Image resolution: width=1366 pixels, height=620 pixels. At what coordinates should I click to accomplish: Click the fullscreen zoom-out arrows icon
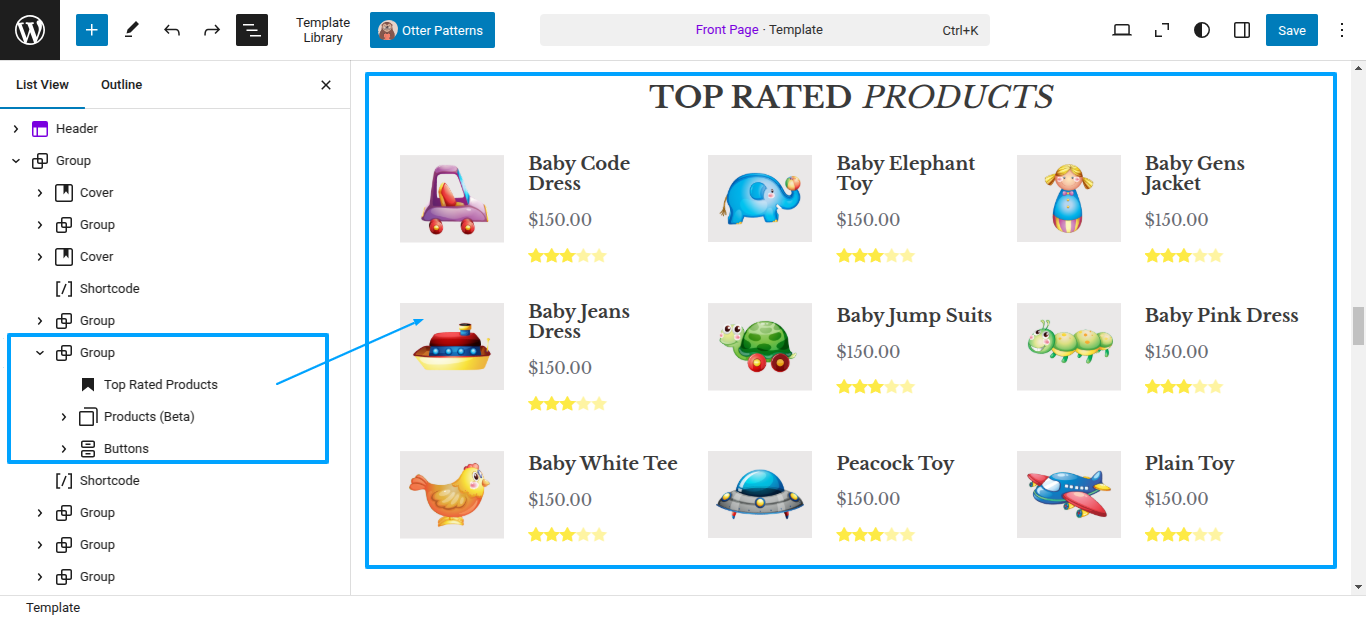point(1162,30)
